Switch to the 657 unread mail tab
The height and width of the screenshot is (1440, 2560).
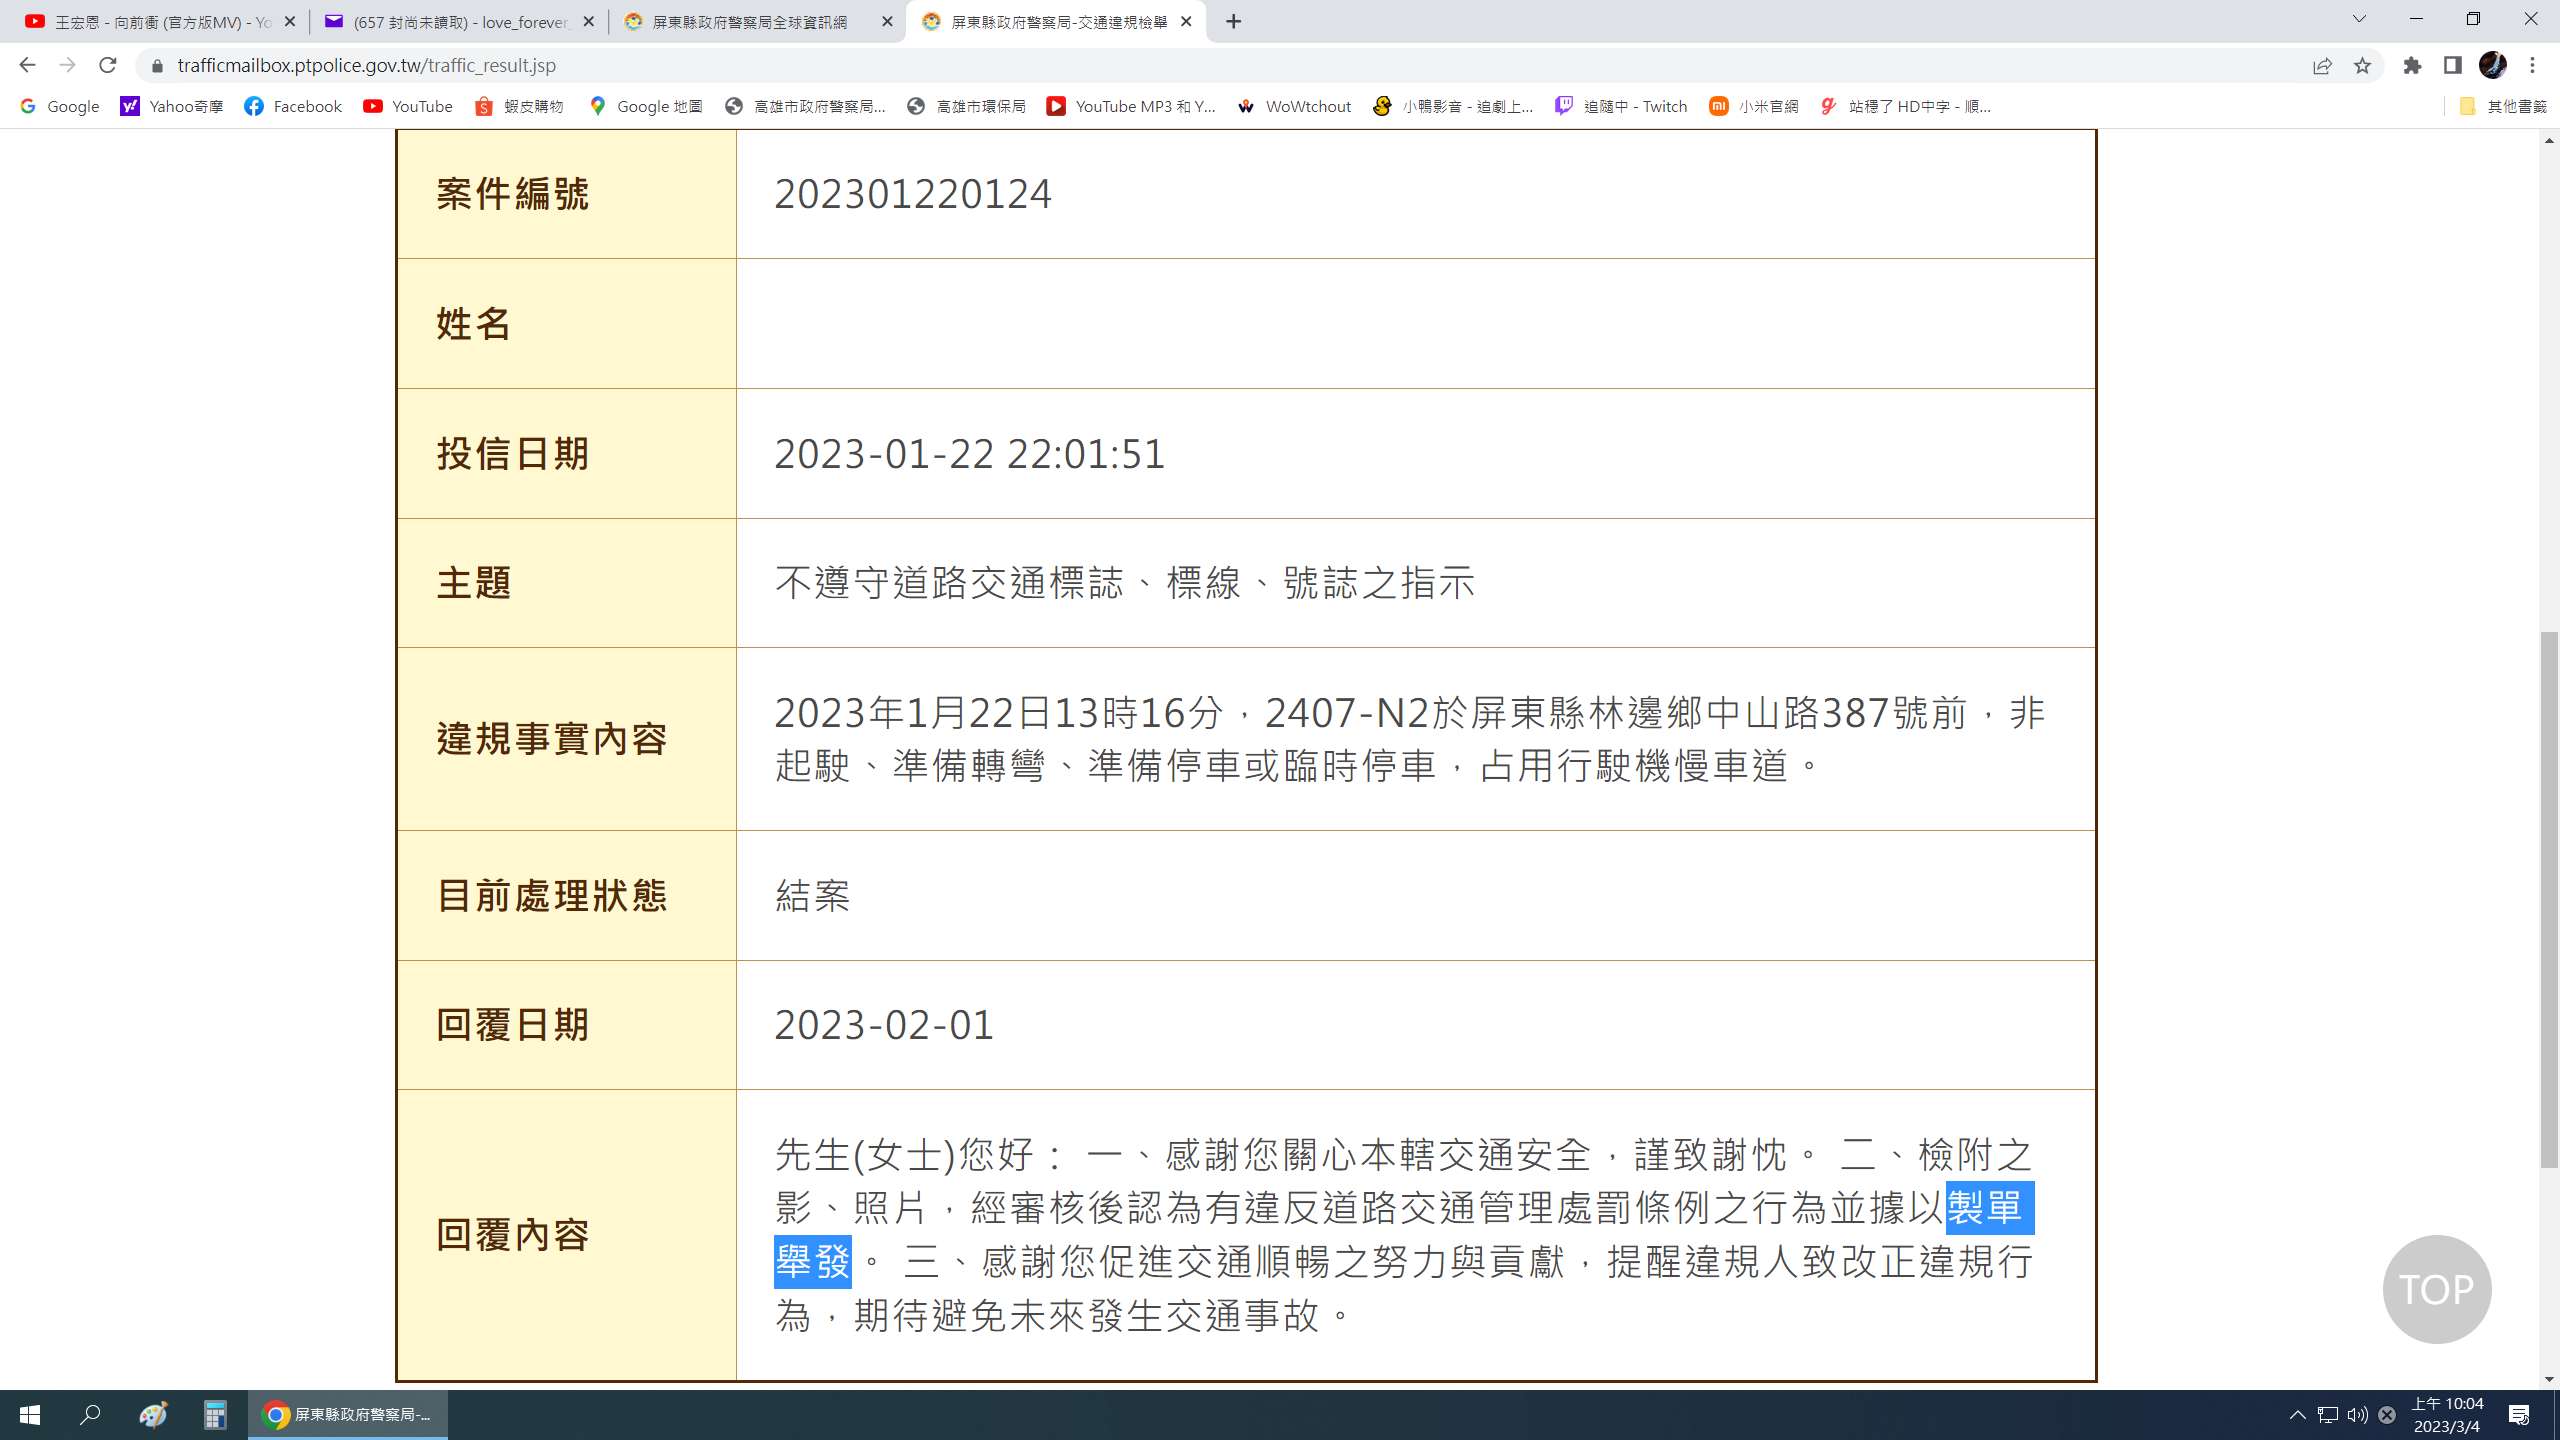click(x=458, y=22)
